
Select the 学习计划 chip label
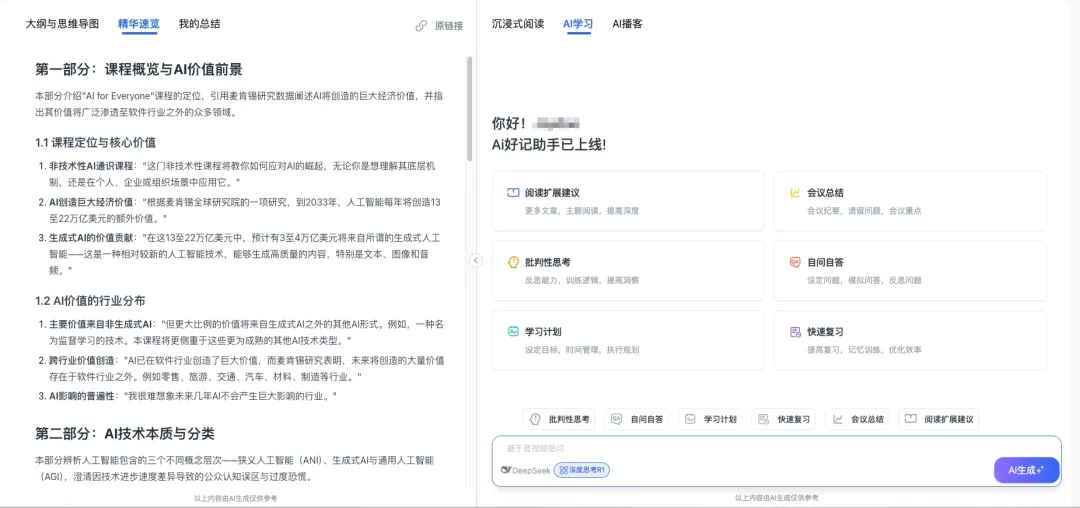720,419
